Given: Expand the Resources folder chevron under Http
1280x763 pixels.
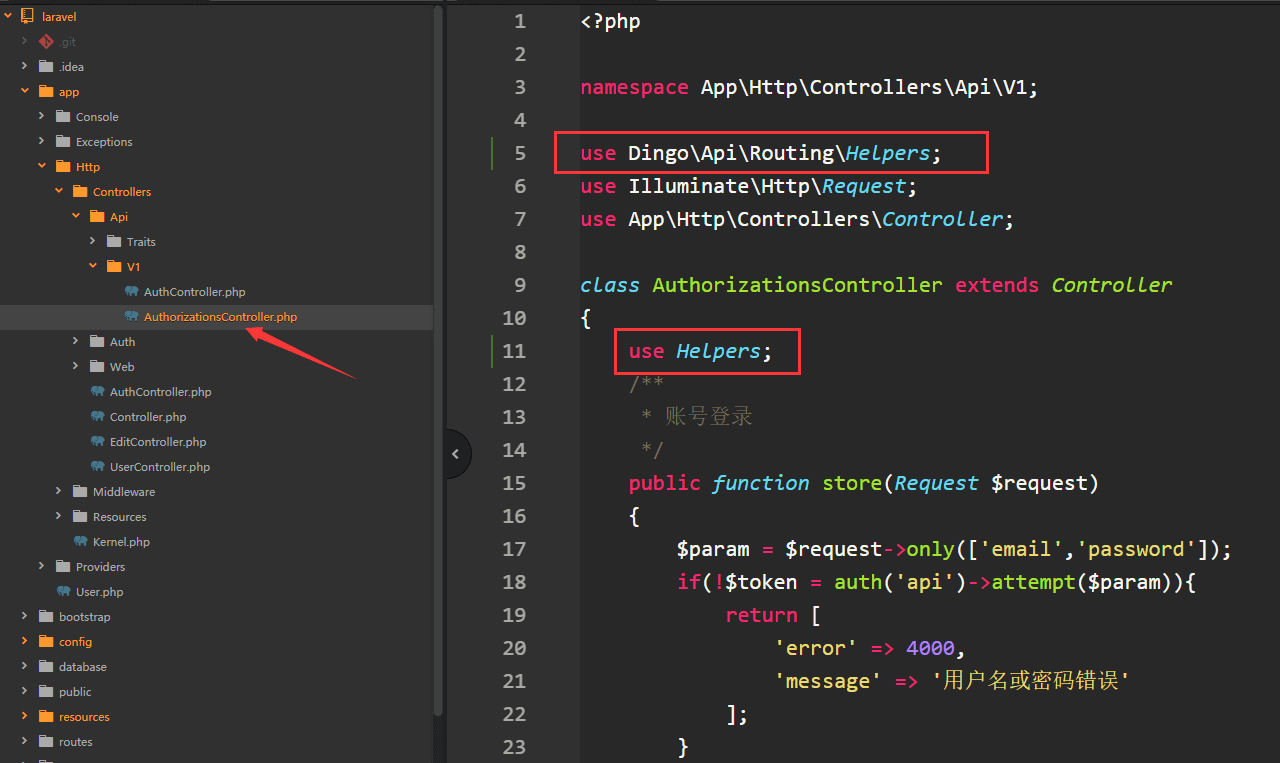Looking at the screenshot, I should pos(58,517).
